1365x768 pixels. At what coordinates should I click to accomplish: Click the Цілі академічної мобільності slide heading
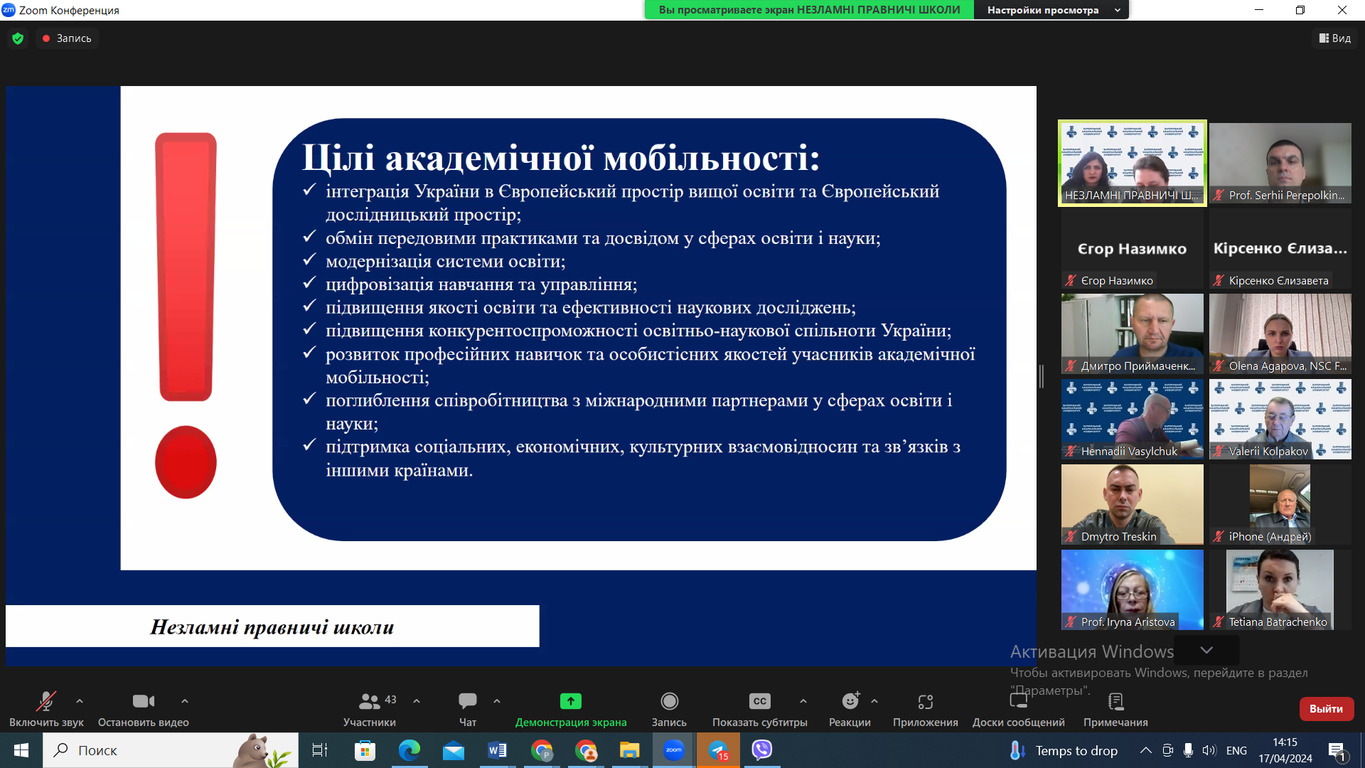561,158
